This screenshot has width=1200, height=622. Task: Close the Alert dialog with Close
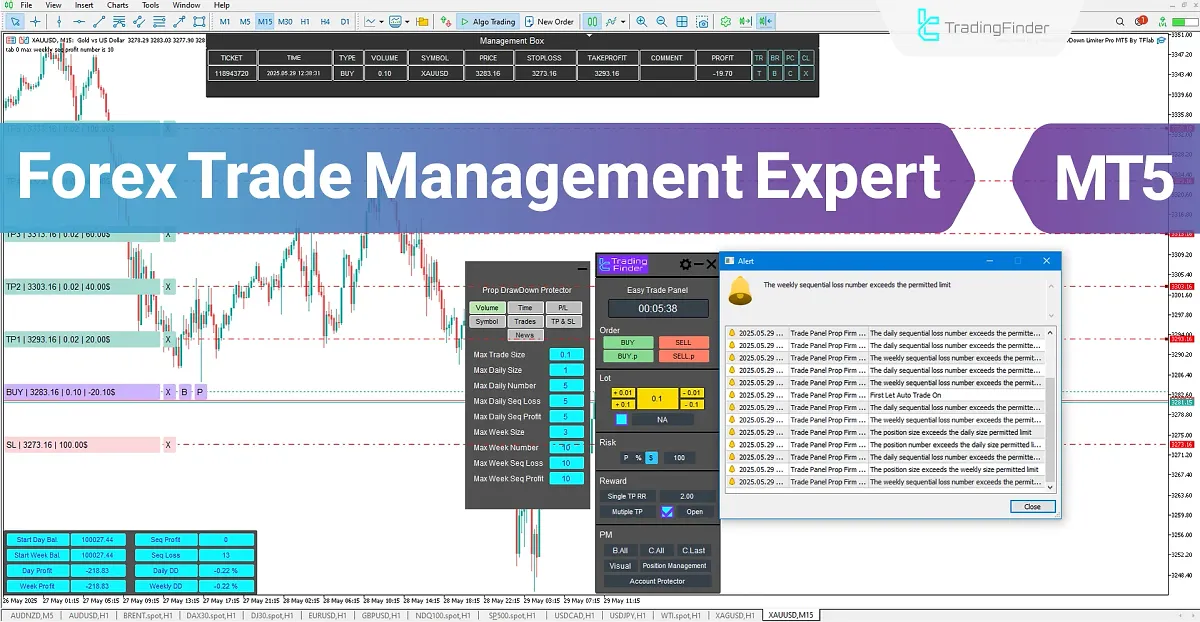coord(1032,506)
